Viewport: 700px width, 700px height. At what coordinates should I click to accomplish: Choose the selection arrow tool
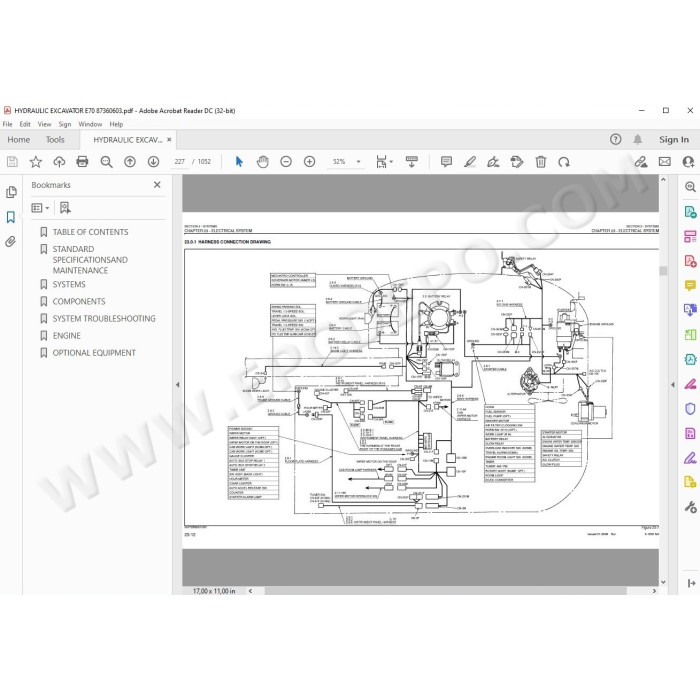click(239, 162)
